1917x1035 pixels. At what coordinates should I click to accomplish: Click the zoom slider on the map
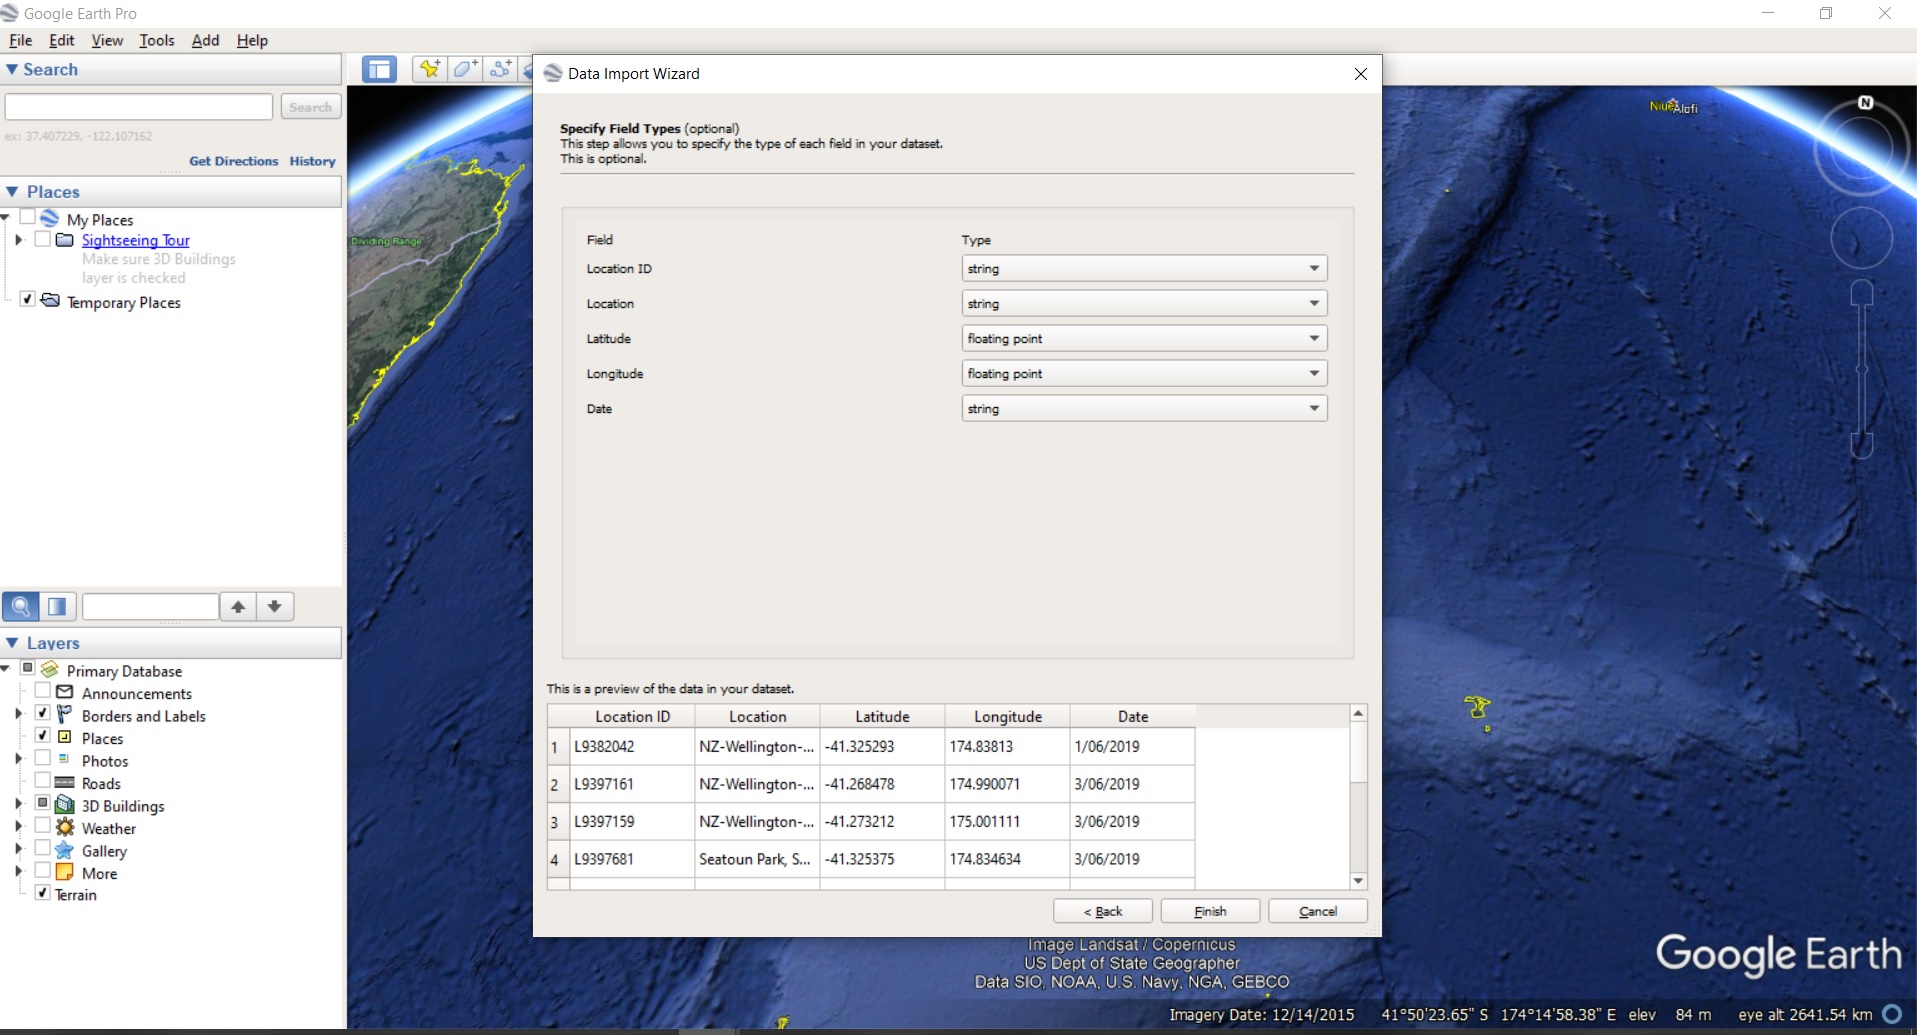(1861, 370)
